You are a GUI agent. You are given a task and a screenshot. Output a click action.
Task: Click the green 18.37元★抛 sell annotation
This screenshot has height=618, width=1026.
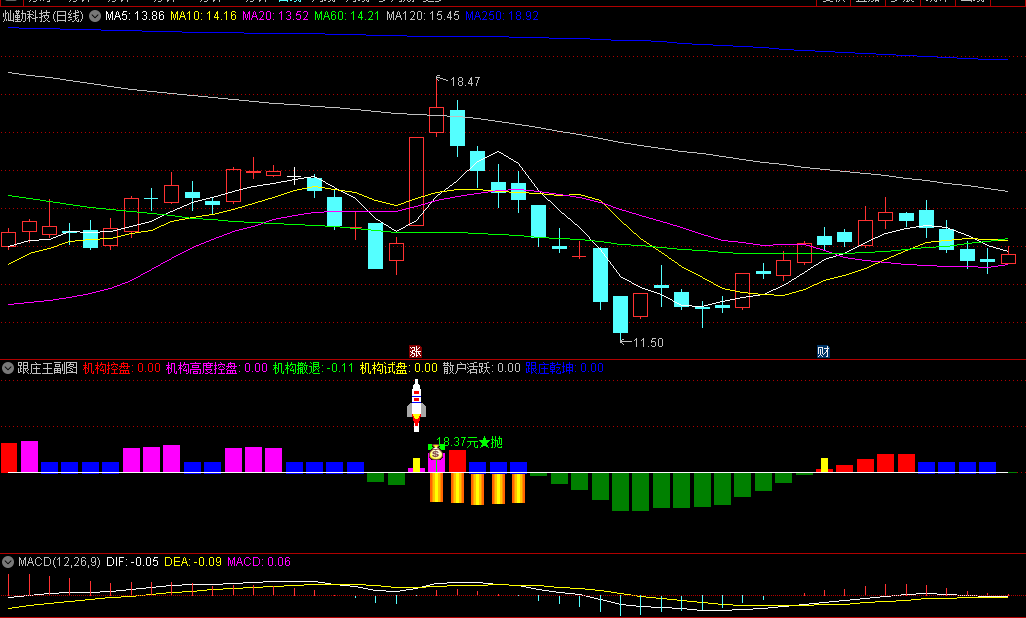coord(469,443)
